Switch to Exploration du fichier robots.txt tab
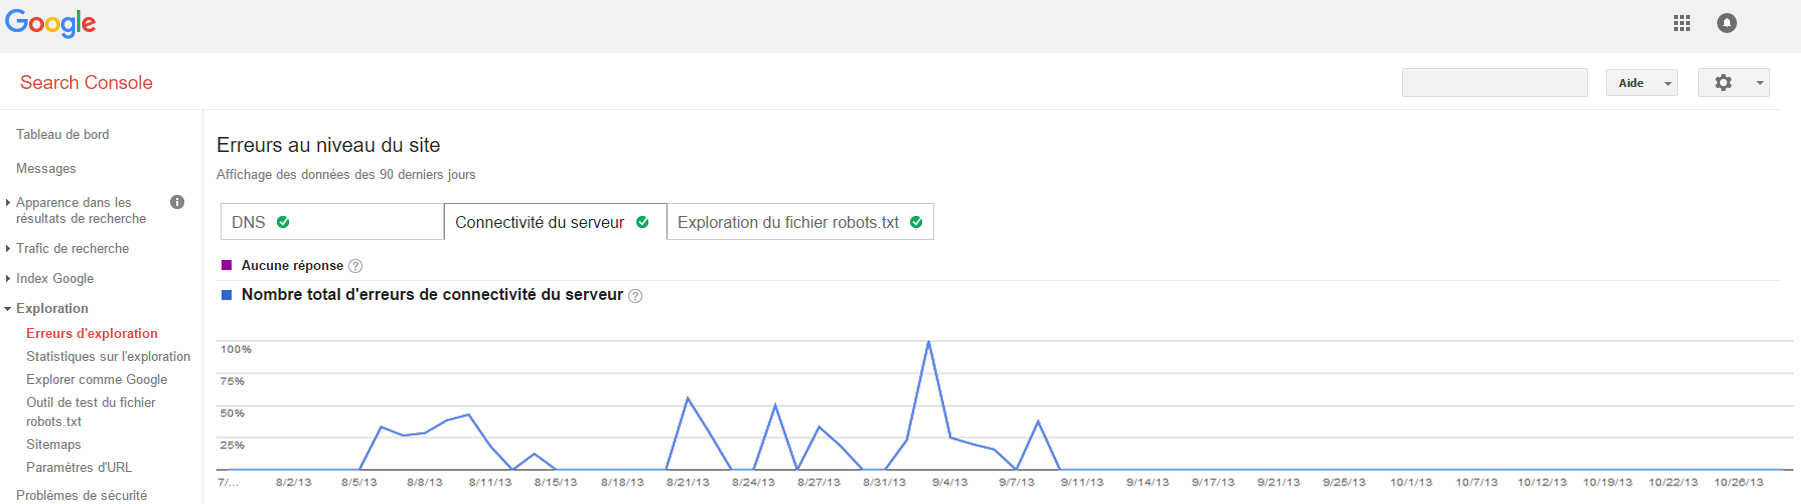This screenshot has width=1801, height=504. point(788,222)
